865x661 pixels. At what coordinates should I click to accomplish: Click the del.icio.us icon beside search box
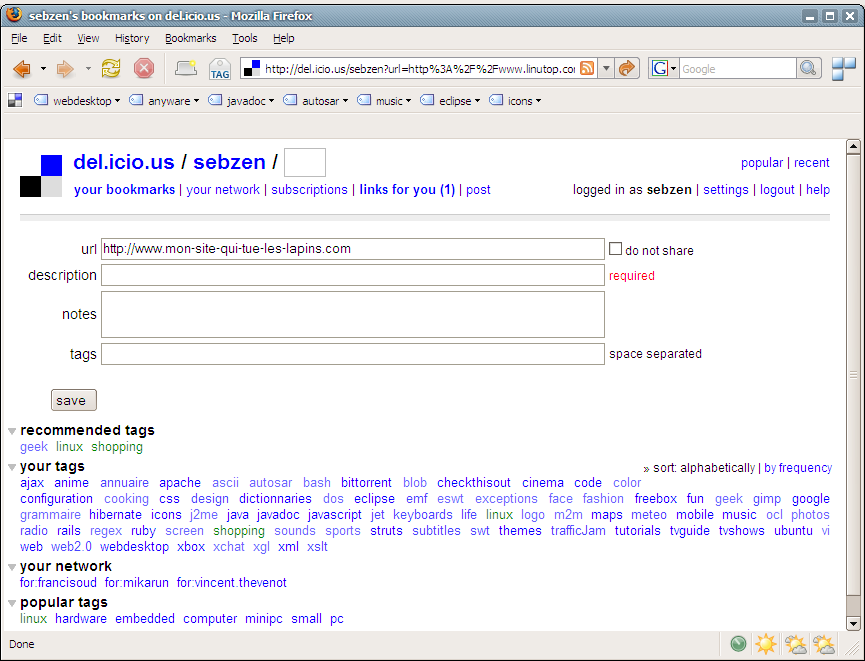843,69
